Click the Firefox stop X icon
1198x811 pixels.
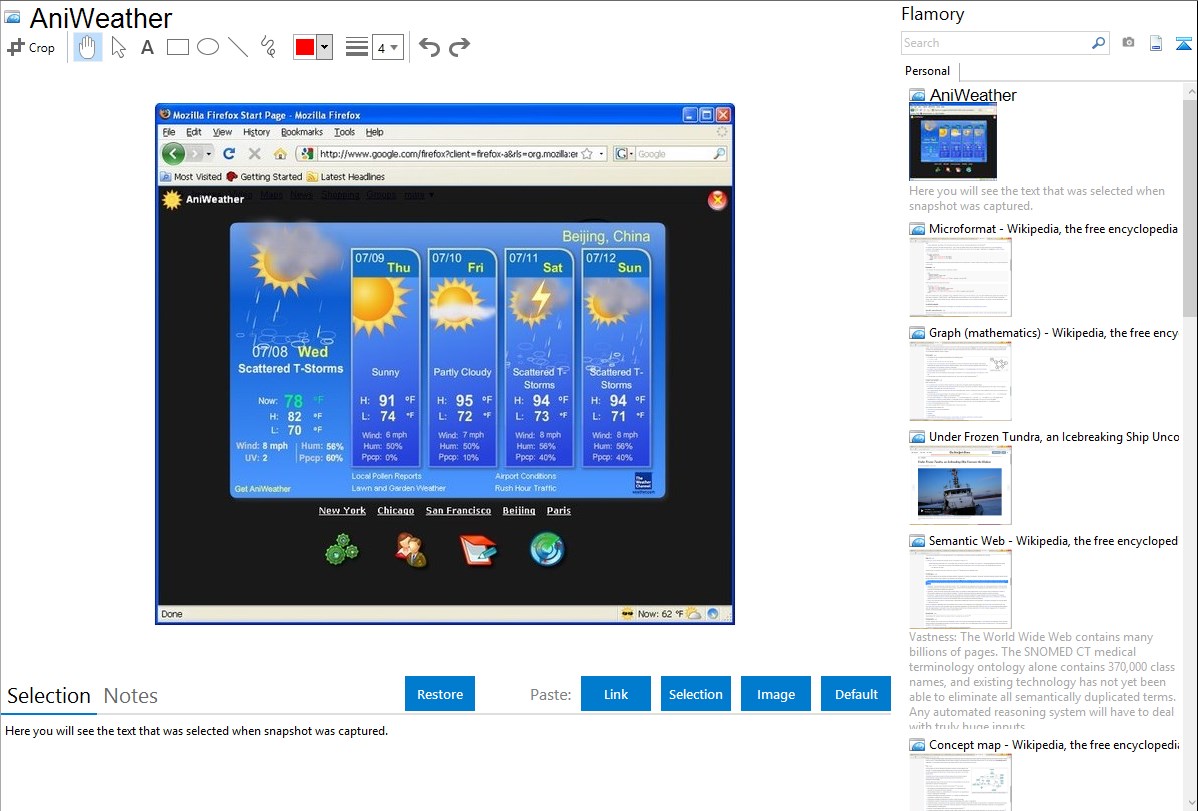tap(254, 154)
